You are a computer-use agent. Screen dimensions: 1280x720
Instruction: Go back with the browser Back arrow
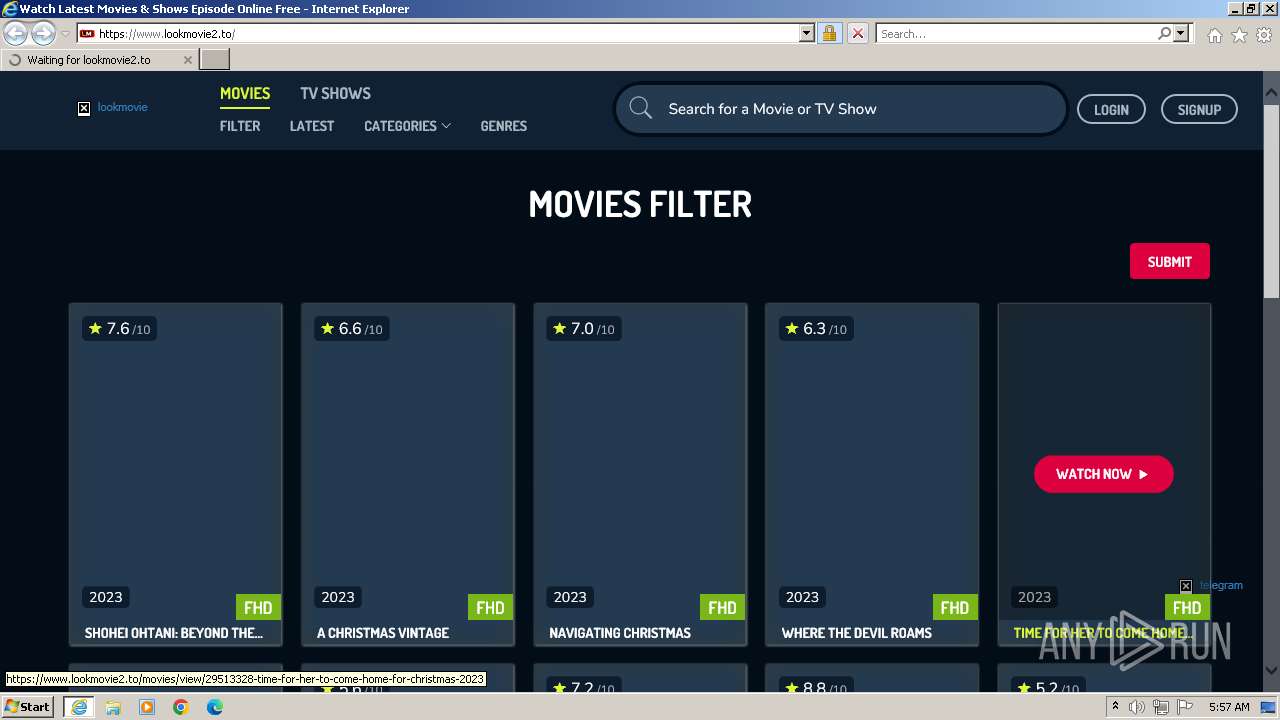coord(16,34)
